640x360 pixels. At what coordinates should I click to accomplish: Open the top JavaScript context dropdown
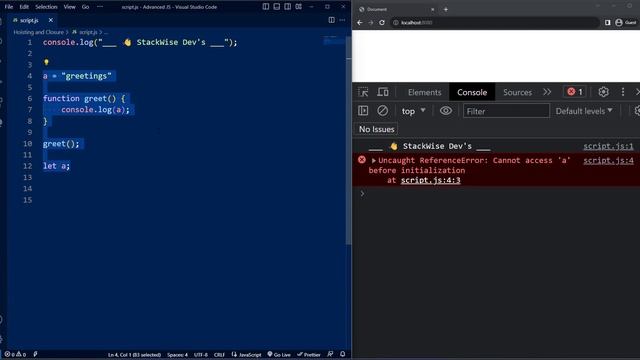pyautogui.click(x=413, y=111)
